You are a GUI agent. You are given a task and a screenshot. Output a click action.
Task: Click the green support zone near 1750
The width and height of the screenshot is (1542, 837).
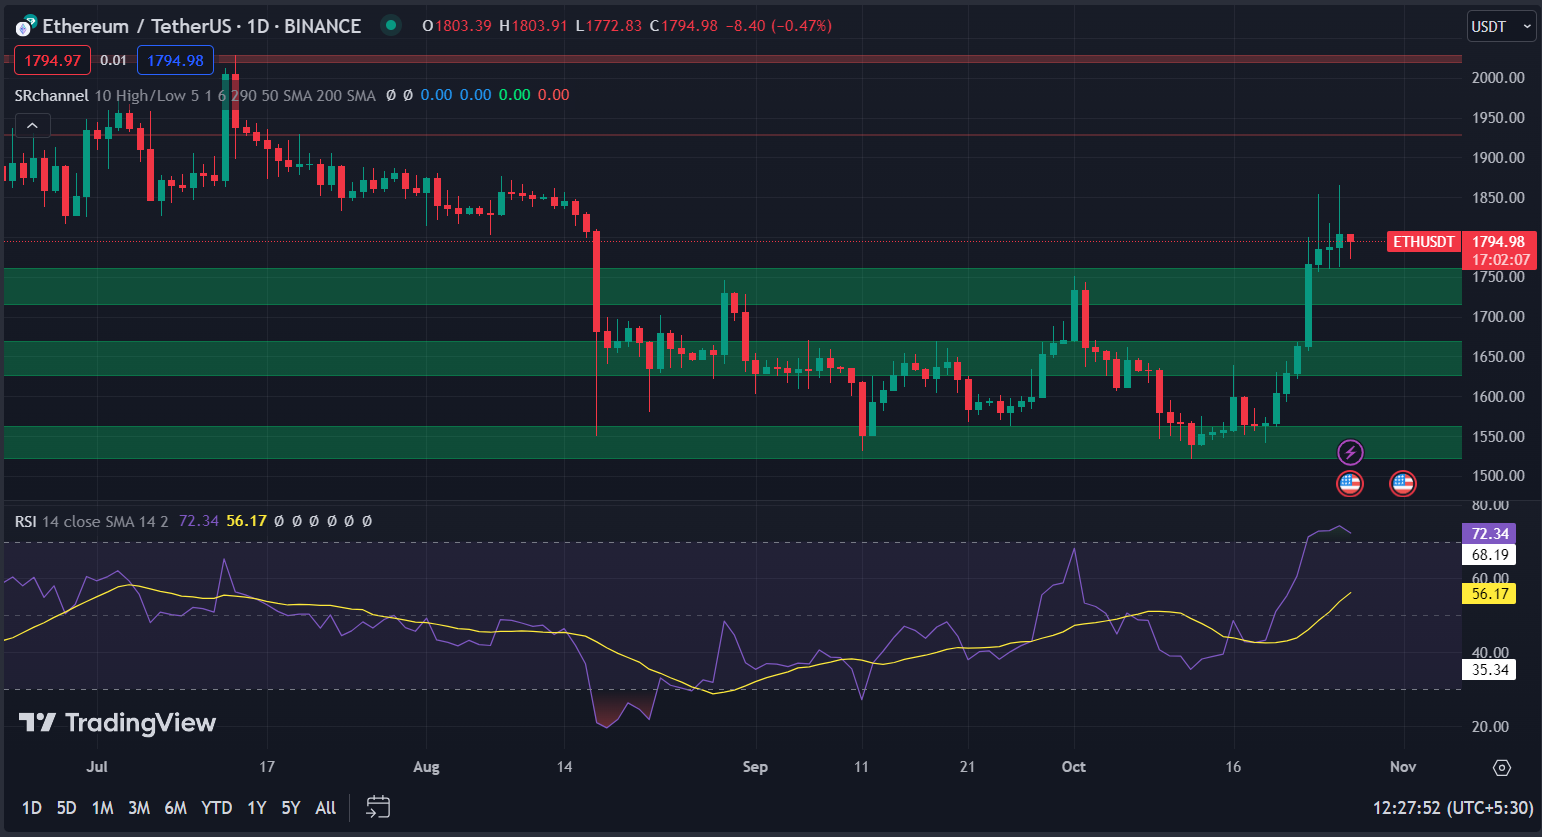click(x=732, y=286)
